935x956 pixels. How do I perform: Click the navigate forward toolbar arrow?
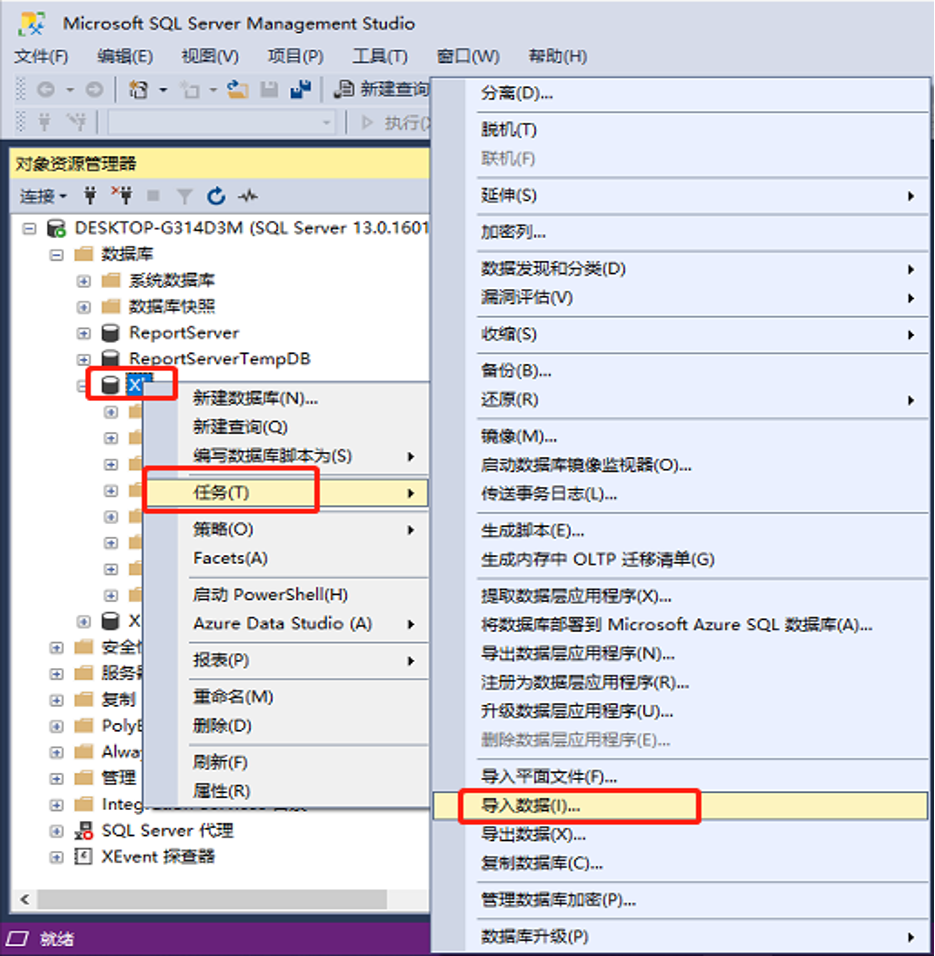click(x=94, y=90)
